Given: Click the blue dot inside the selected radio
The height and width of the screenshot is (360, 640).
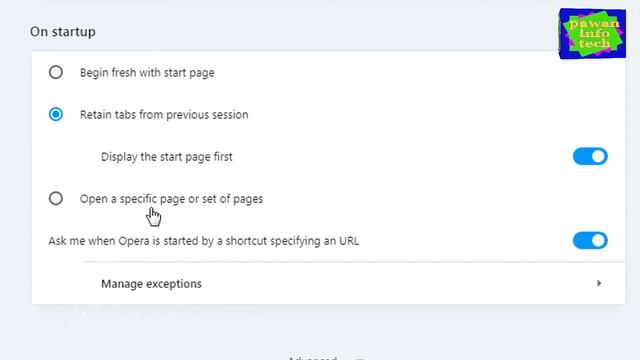Looking at the screenshot, I should click(56, 114).
